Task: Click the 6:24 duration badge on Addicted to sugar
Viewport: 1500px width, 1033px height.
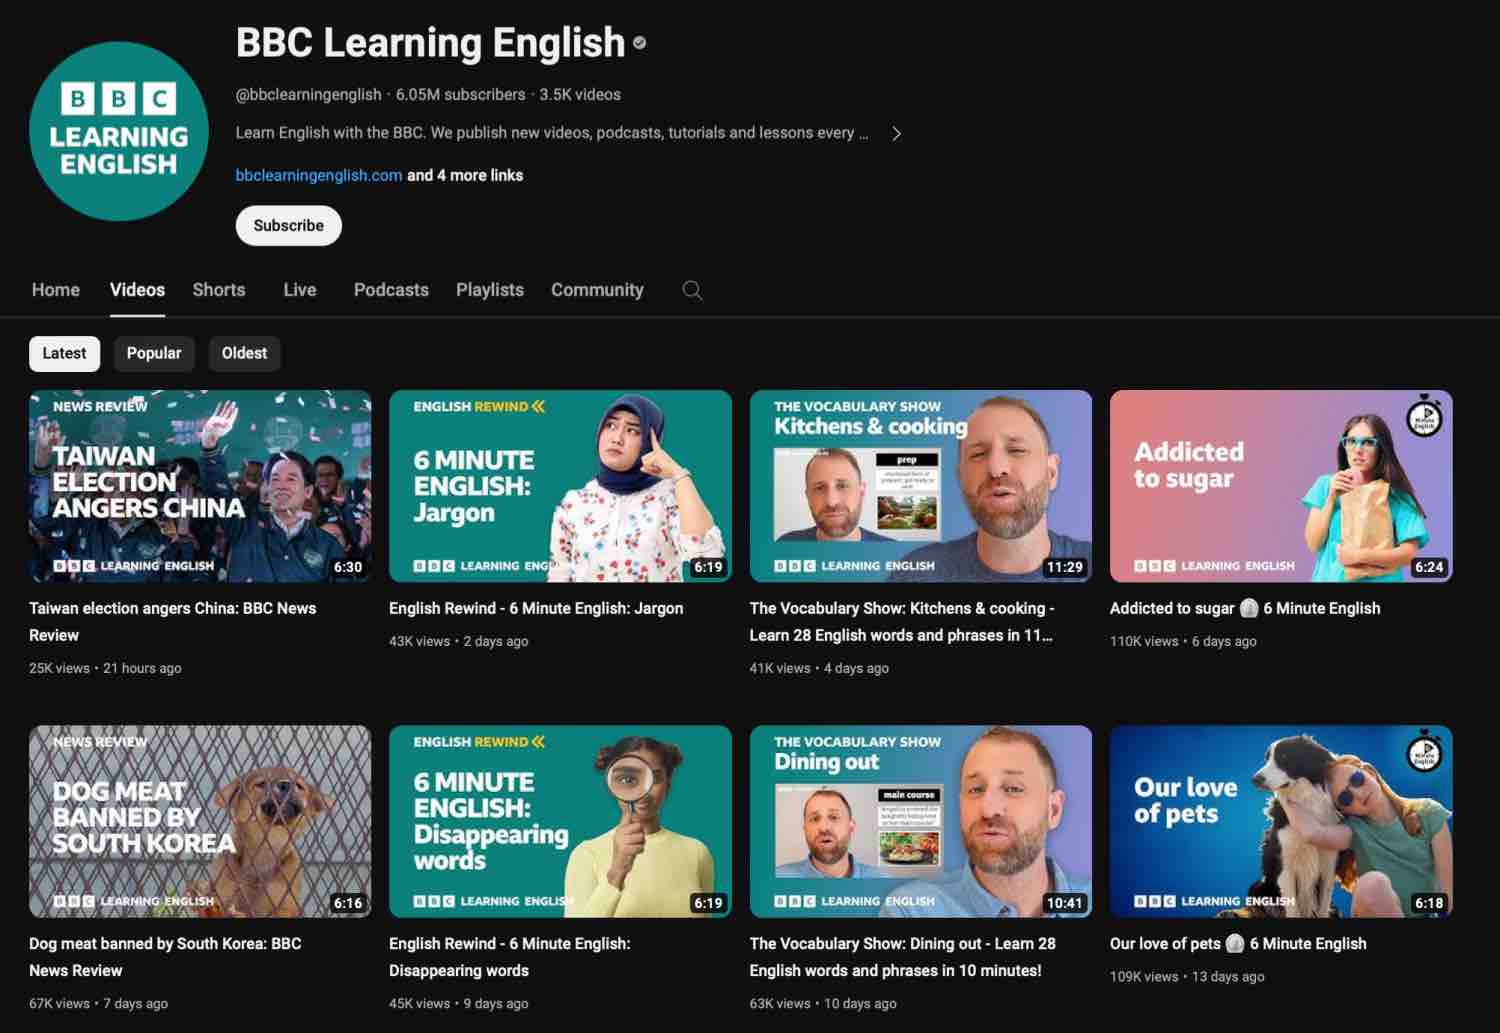Action: click(1429, 567)
